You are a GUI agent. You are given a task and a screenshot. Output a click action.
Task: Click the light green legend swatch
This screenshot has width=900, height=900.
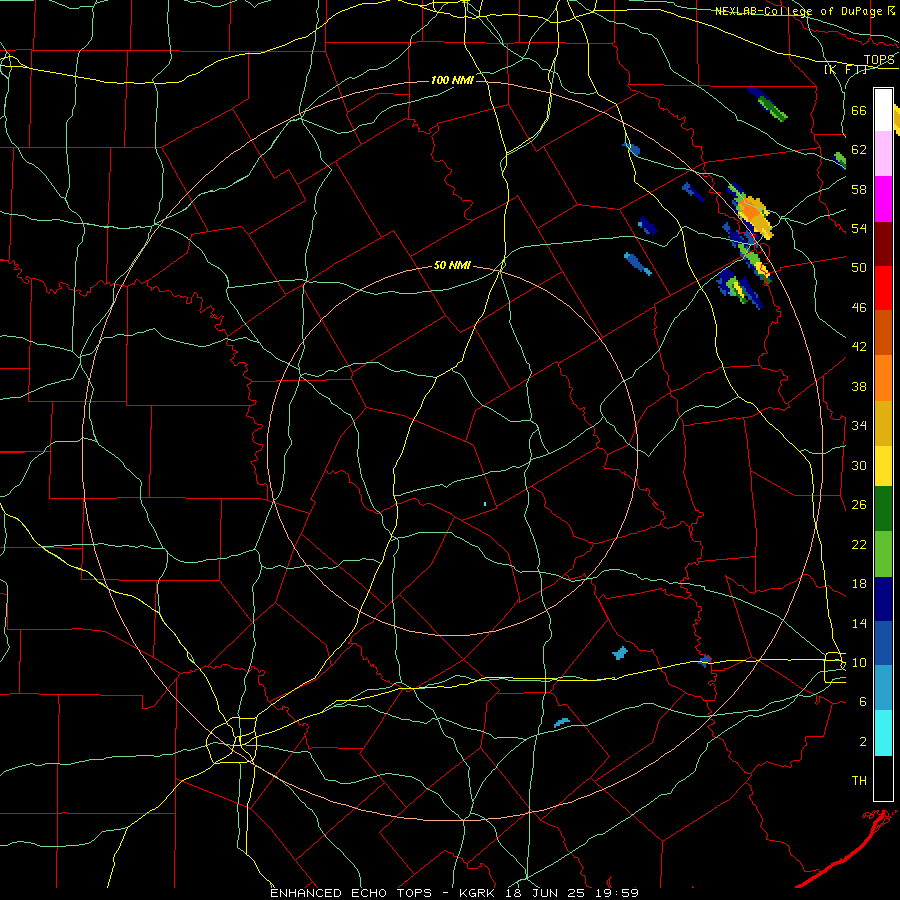[883, 554]
